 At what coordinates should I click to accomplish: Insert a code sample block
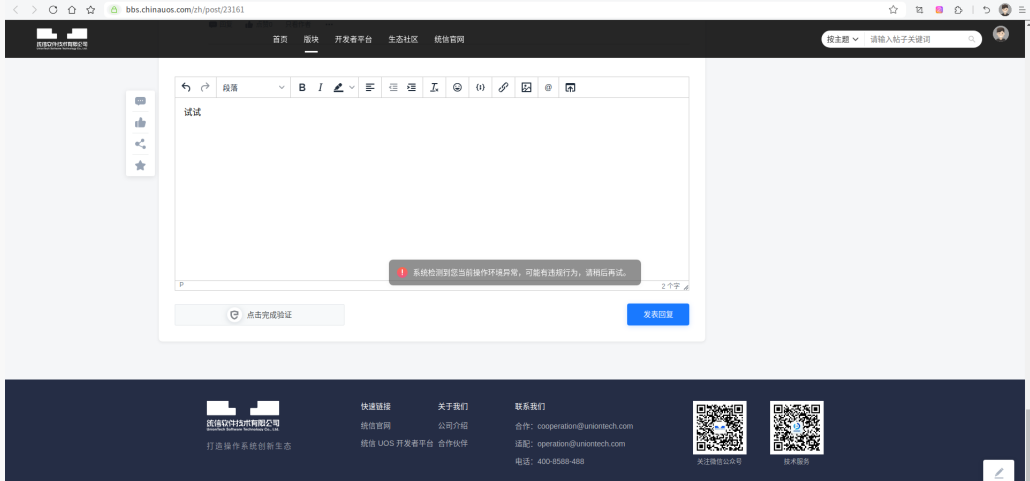[x=480, y=87]
